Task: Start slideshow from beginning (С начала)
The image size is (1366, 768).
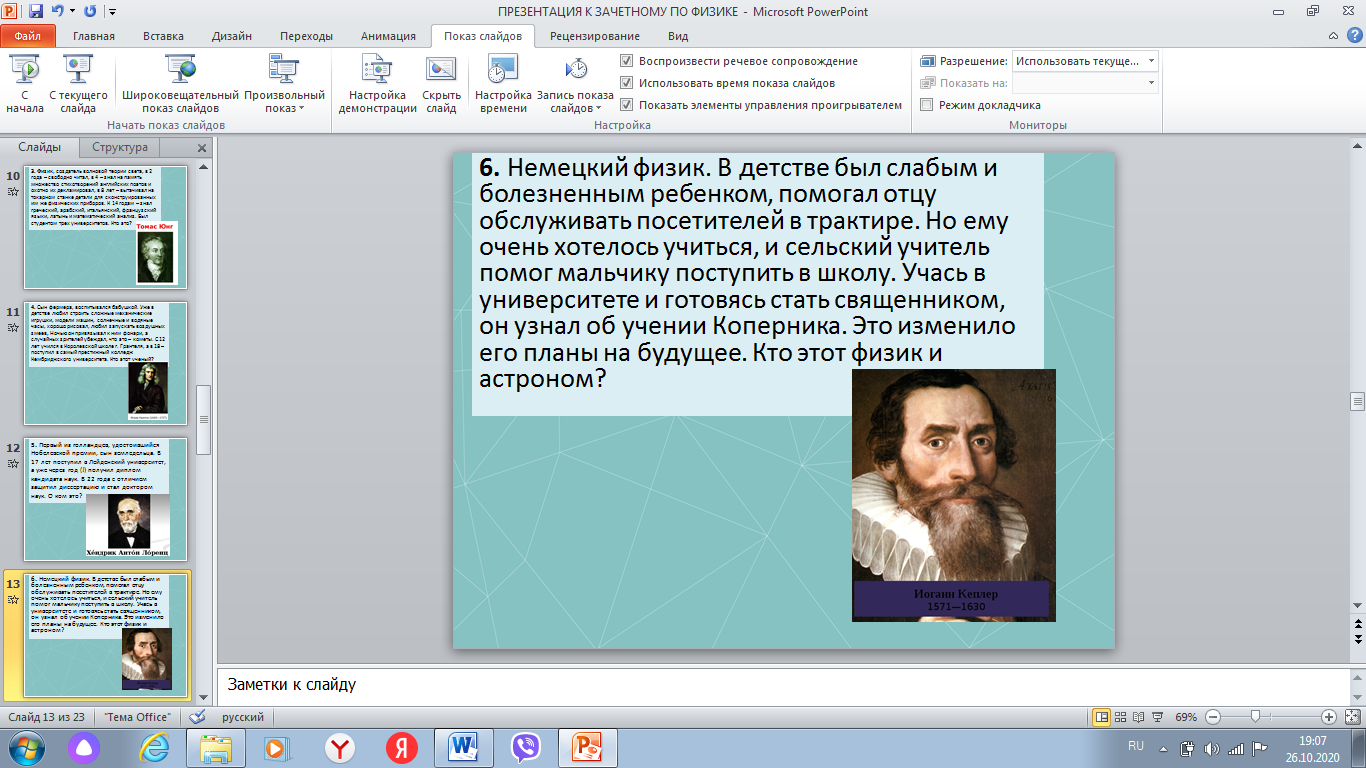Action: point(24,85)
